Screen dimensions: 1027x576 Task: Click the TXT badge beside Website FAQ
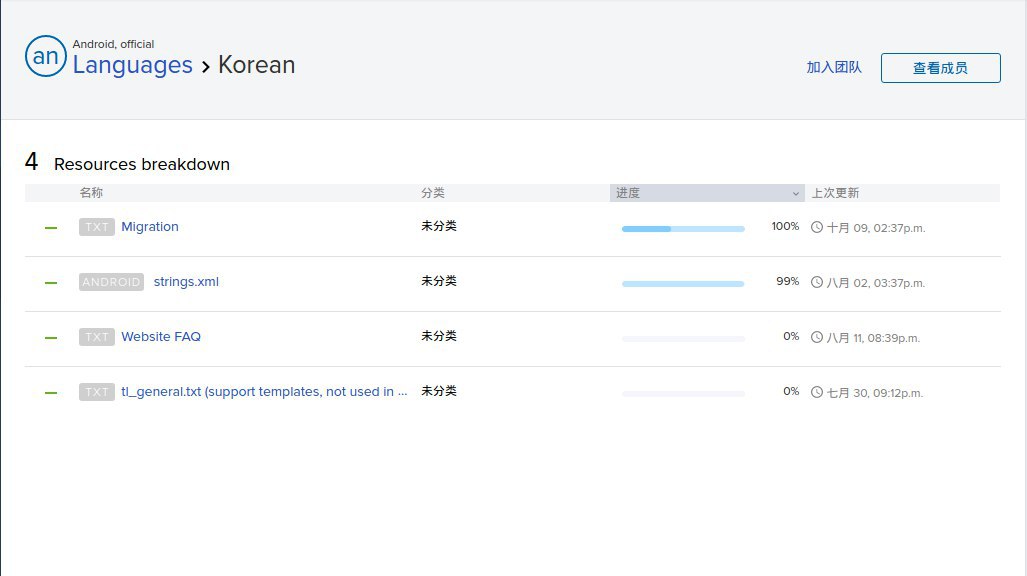point(97,337)
